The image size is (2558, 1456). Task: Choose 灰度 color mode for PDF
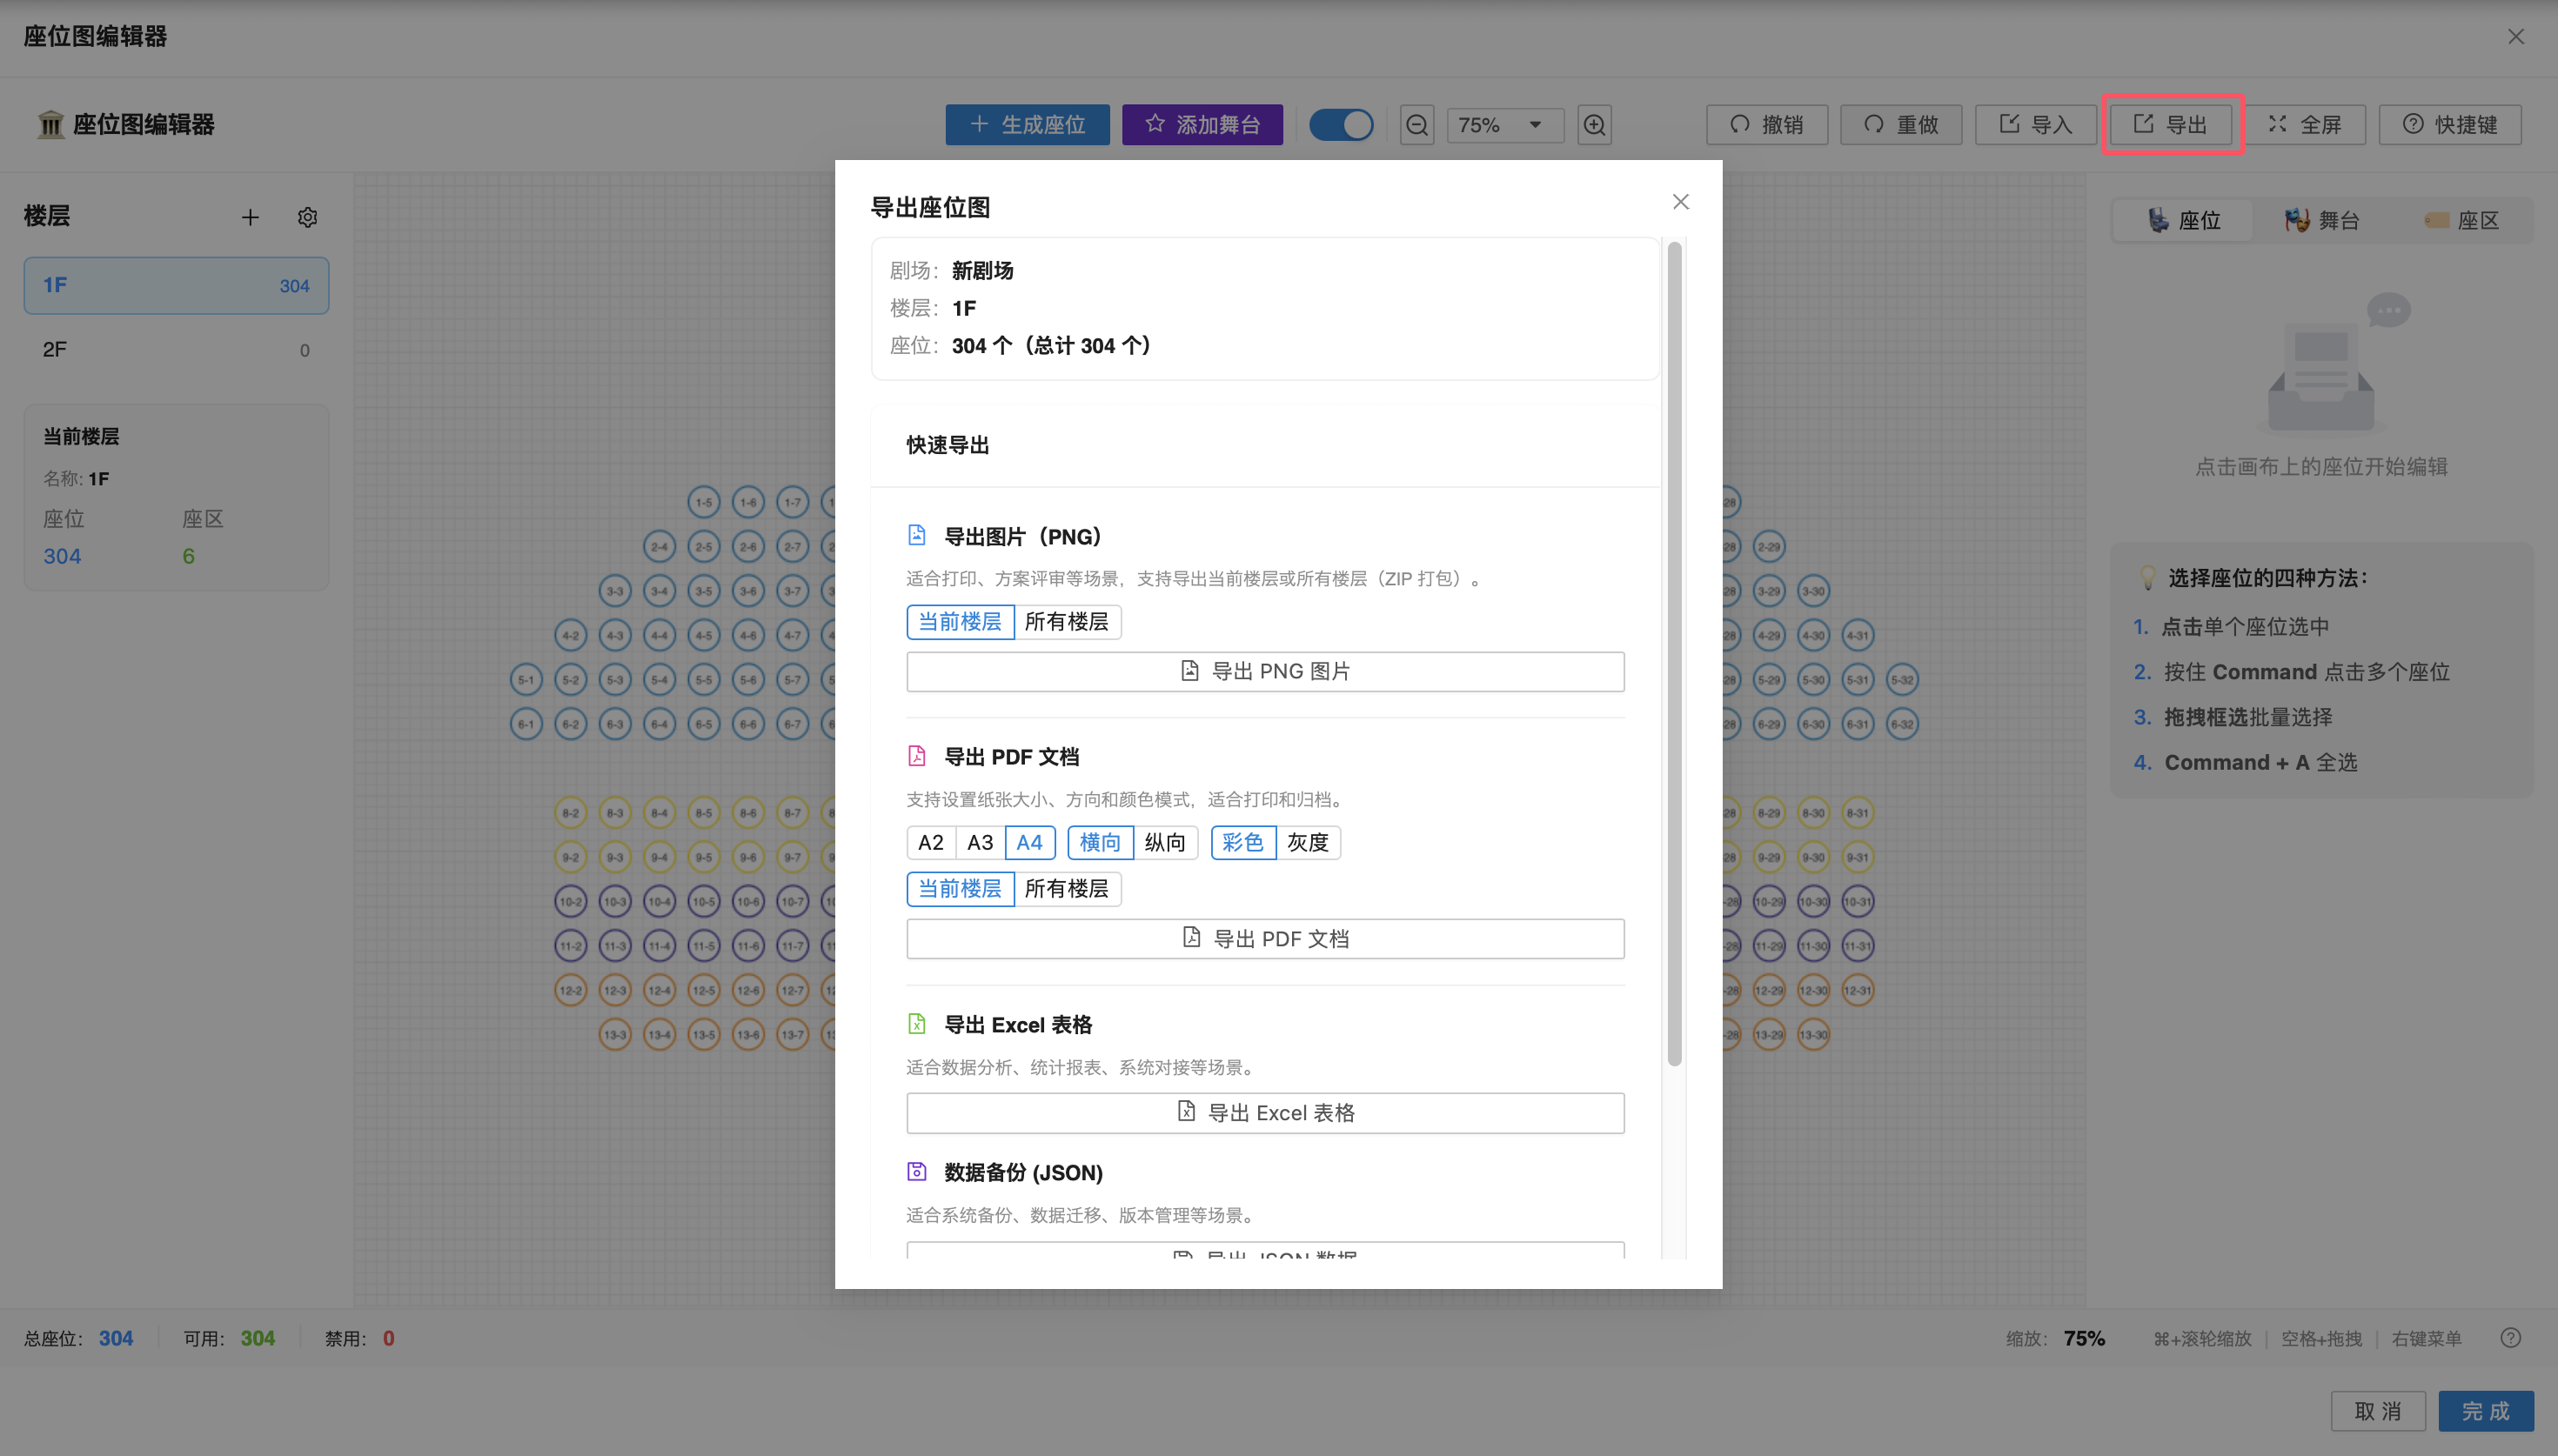[x=1307, y=843]
